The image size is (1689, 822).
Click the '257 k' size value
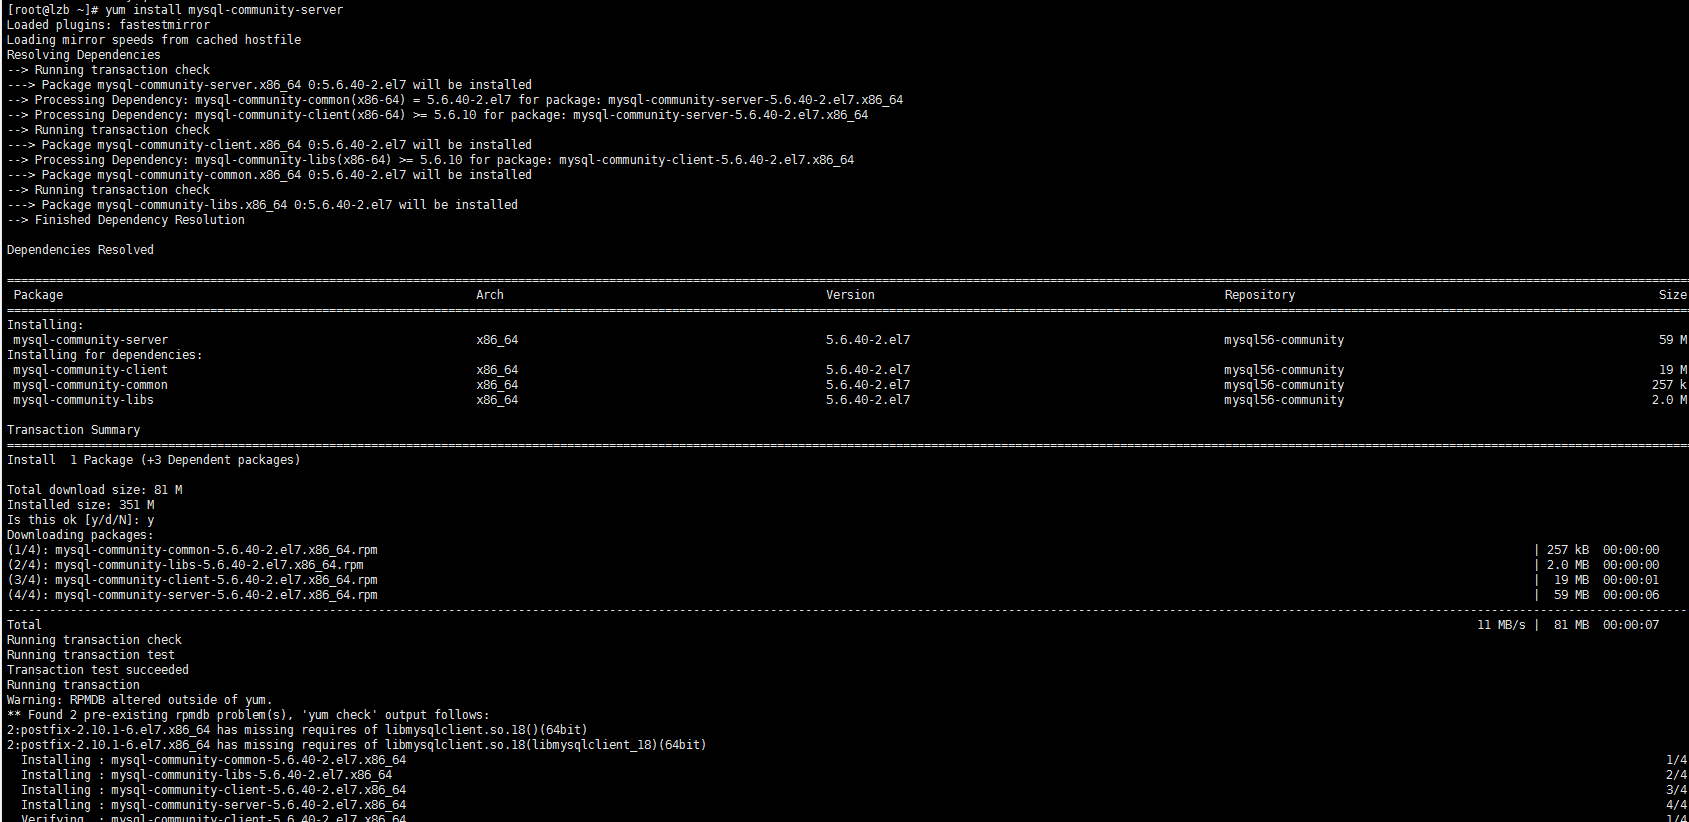(1669, 385)
